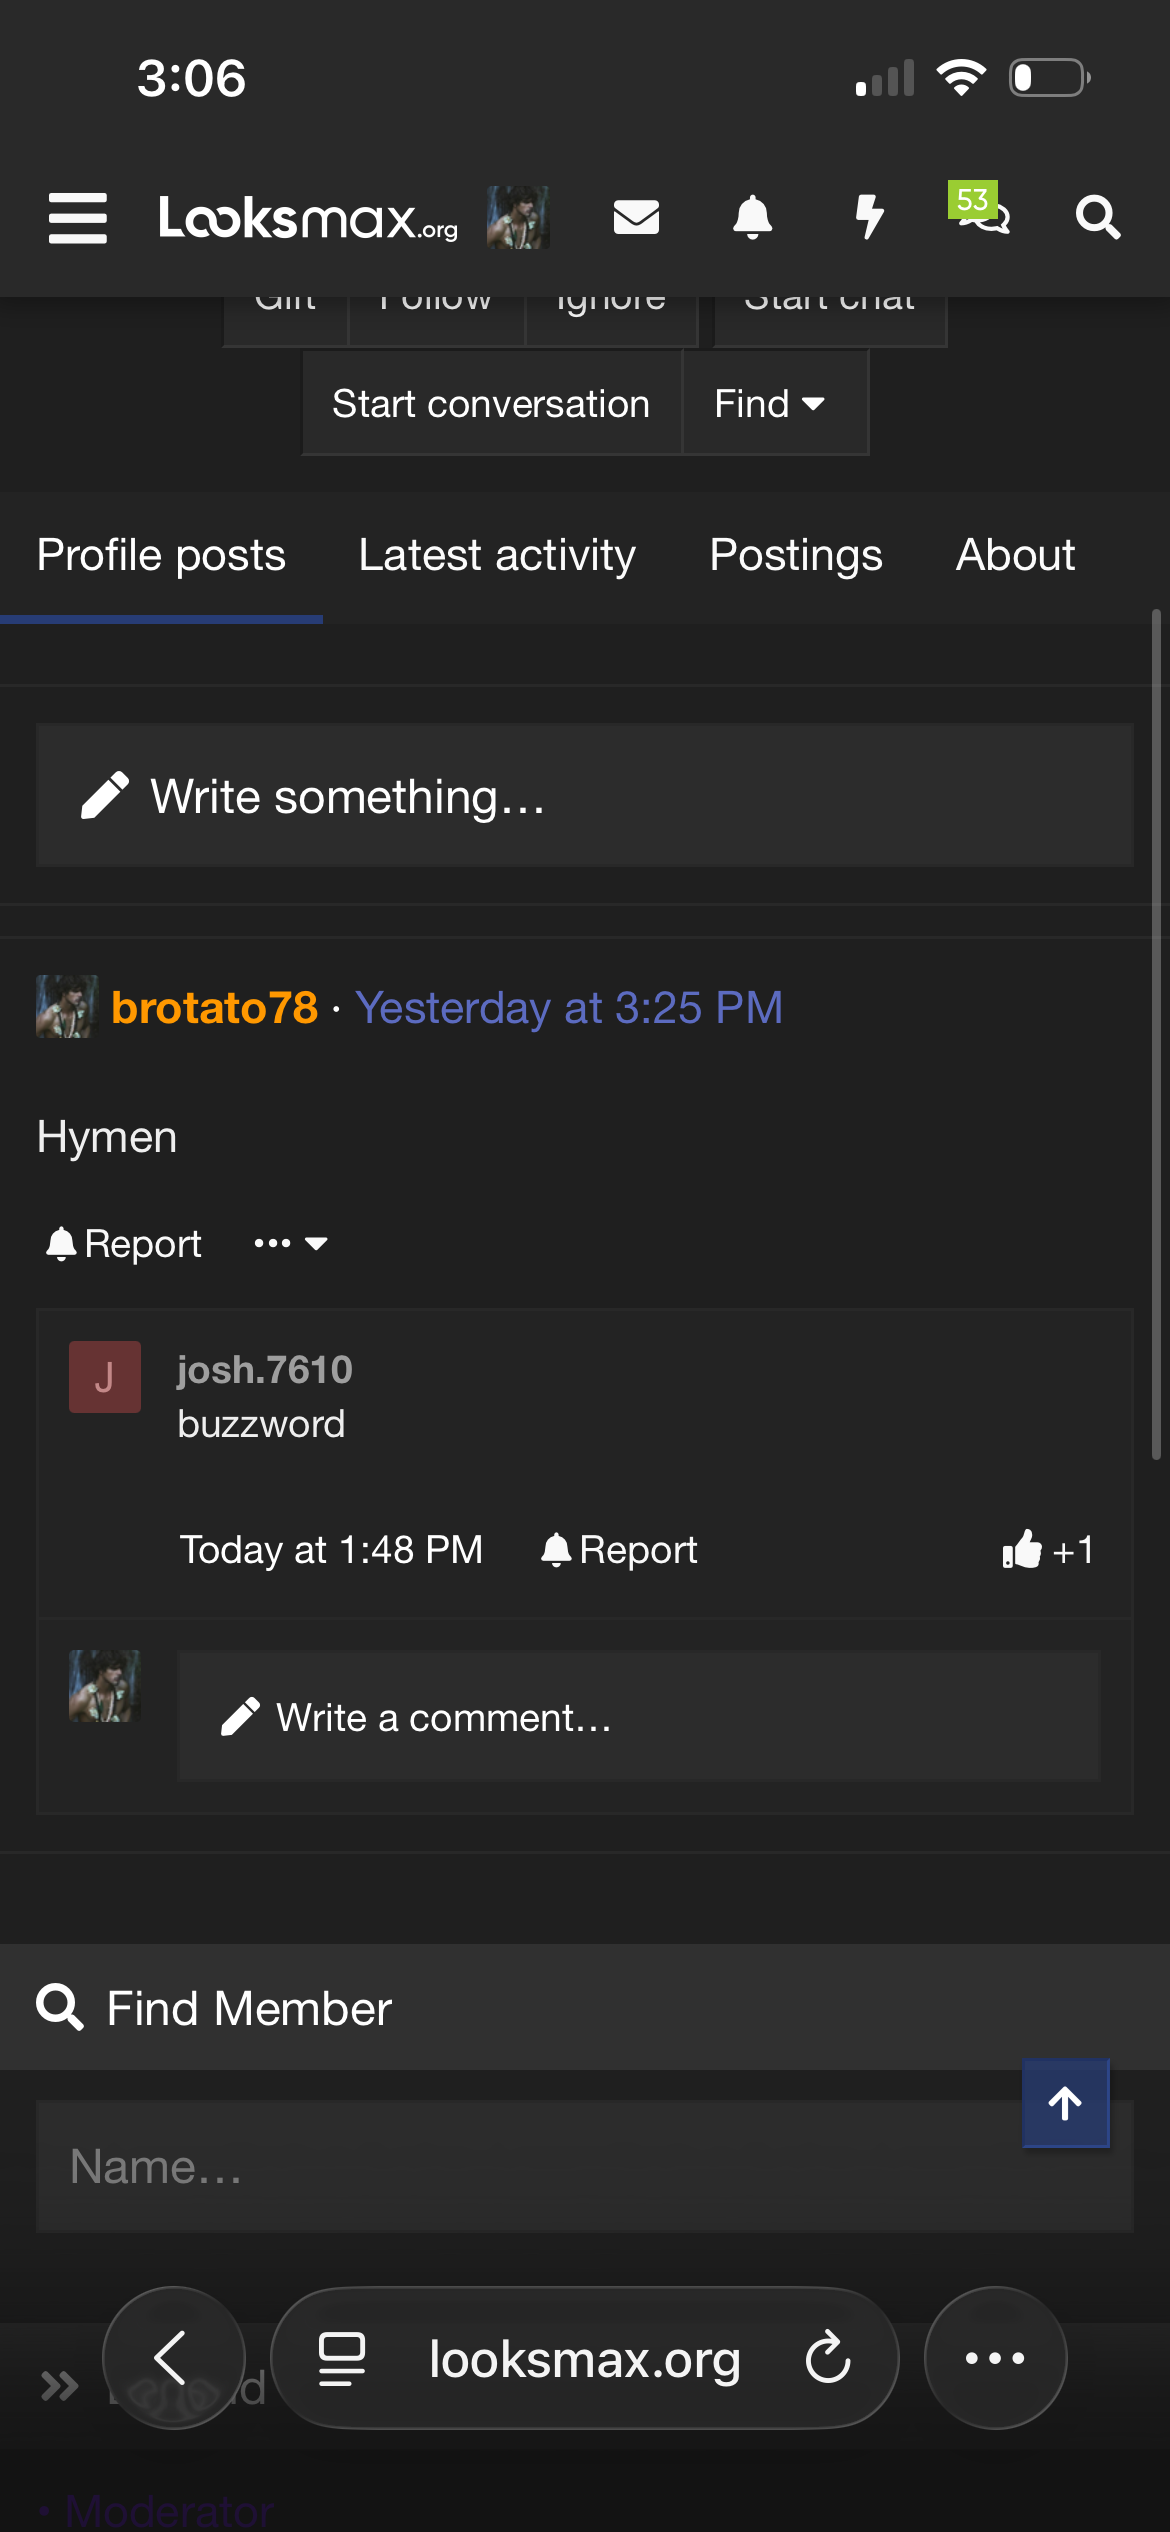Switch to the Latest activity tab

497,555
